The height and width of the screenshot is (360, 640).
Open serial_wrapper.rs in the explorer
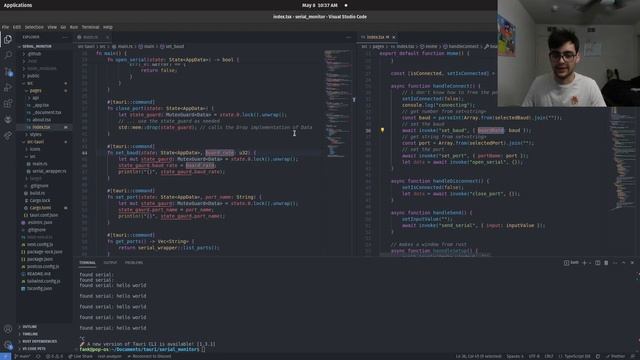(x=49, y=171)
